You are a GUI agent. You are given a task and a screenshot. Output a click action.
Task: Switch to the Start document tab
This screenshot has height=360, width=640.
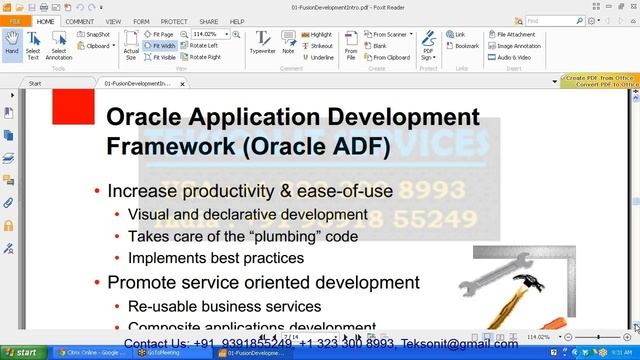[35, 83]
